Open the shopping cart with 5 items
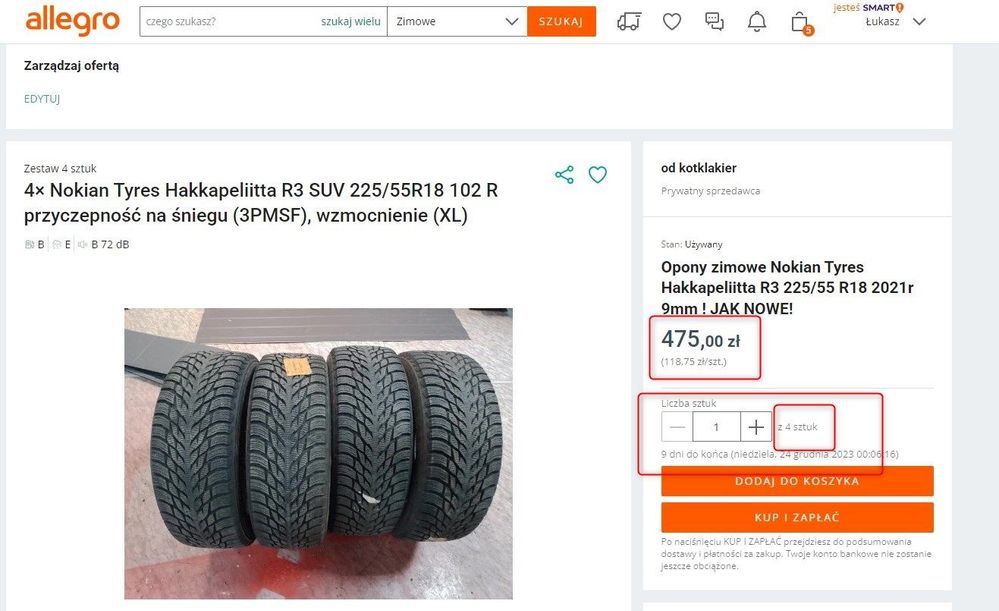 [x=801, y=23]
